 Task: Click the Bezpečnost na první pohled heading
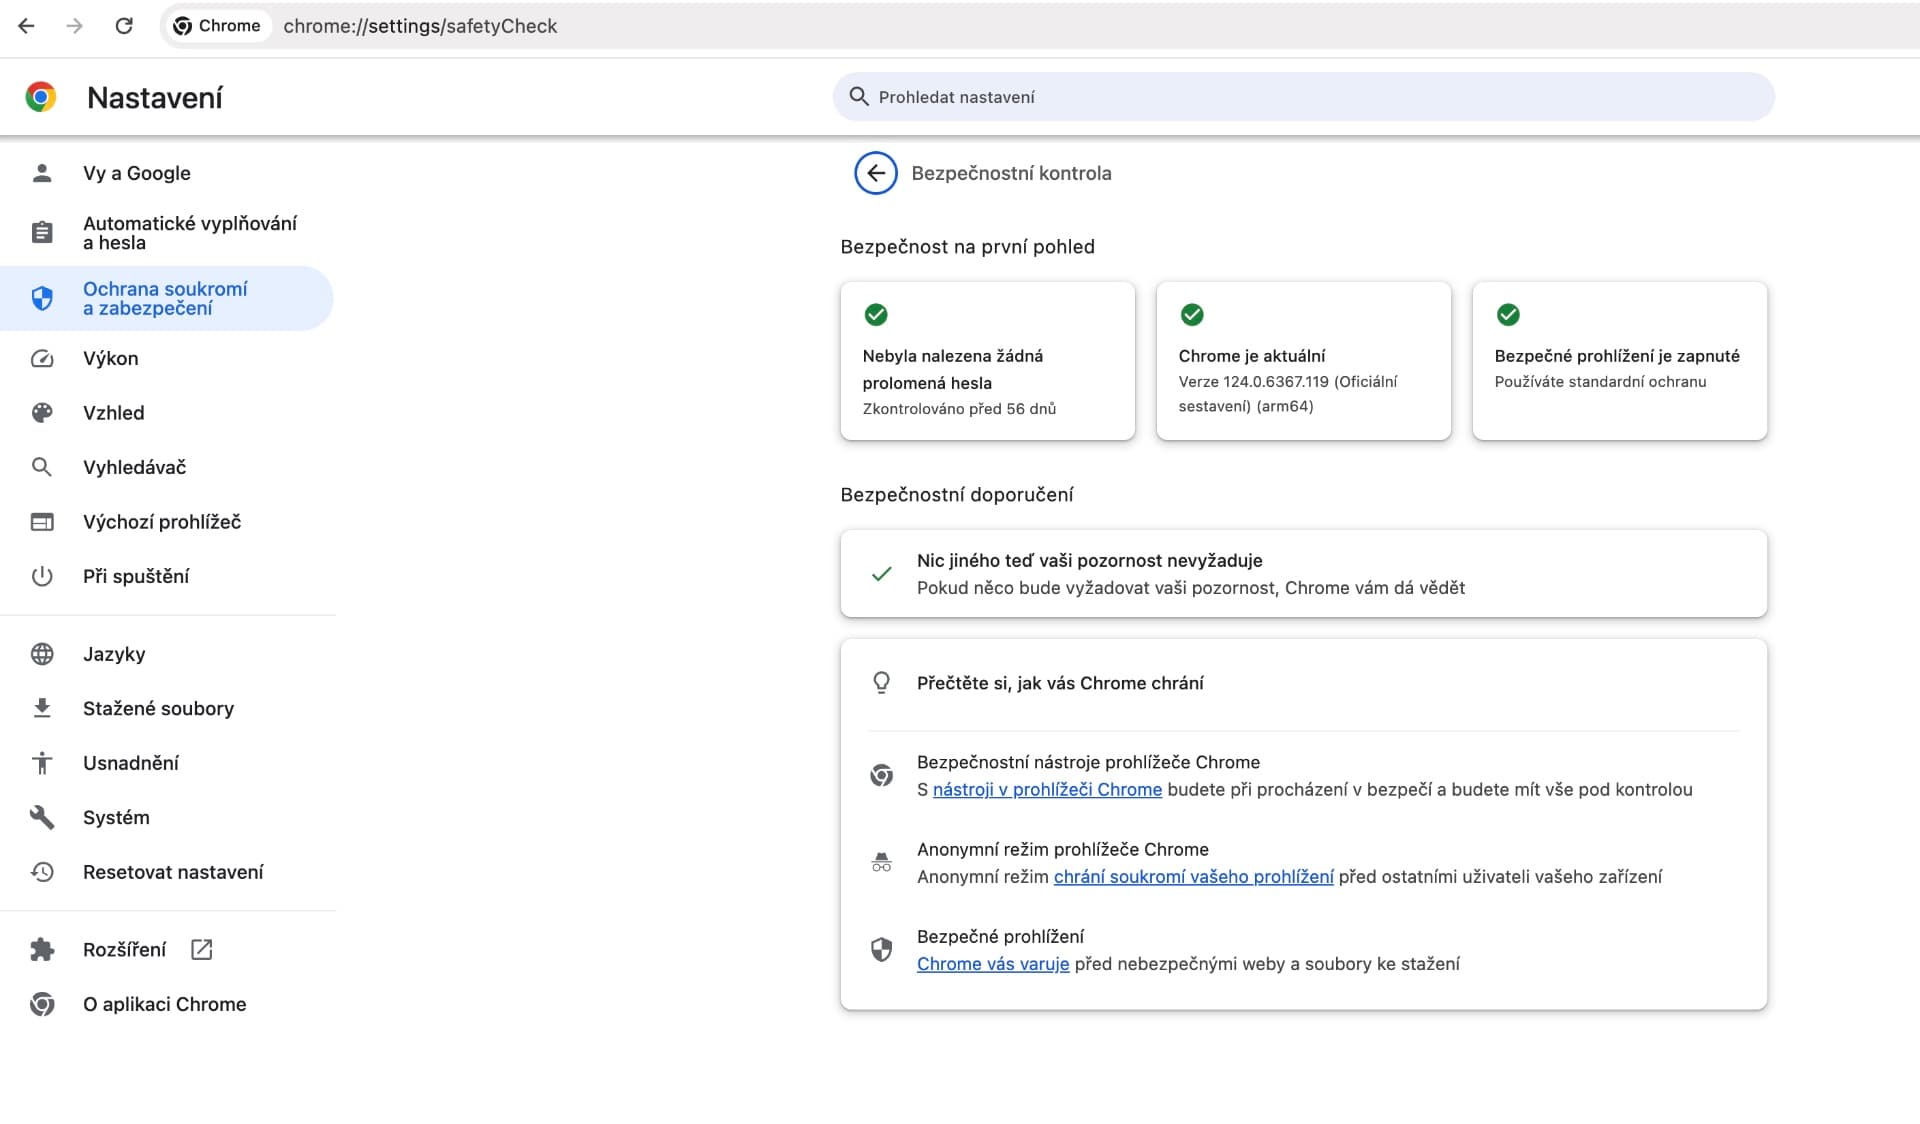pos(967,247)
